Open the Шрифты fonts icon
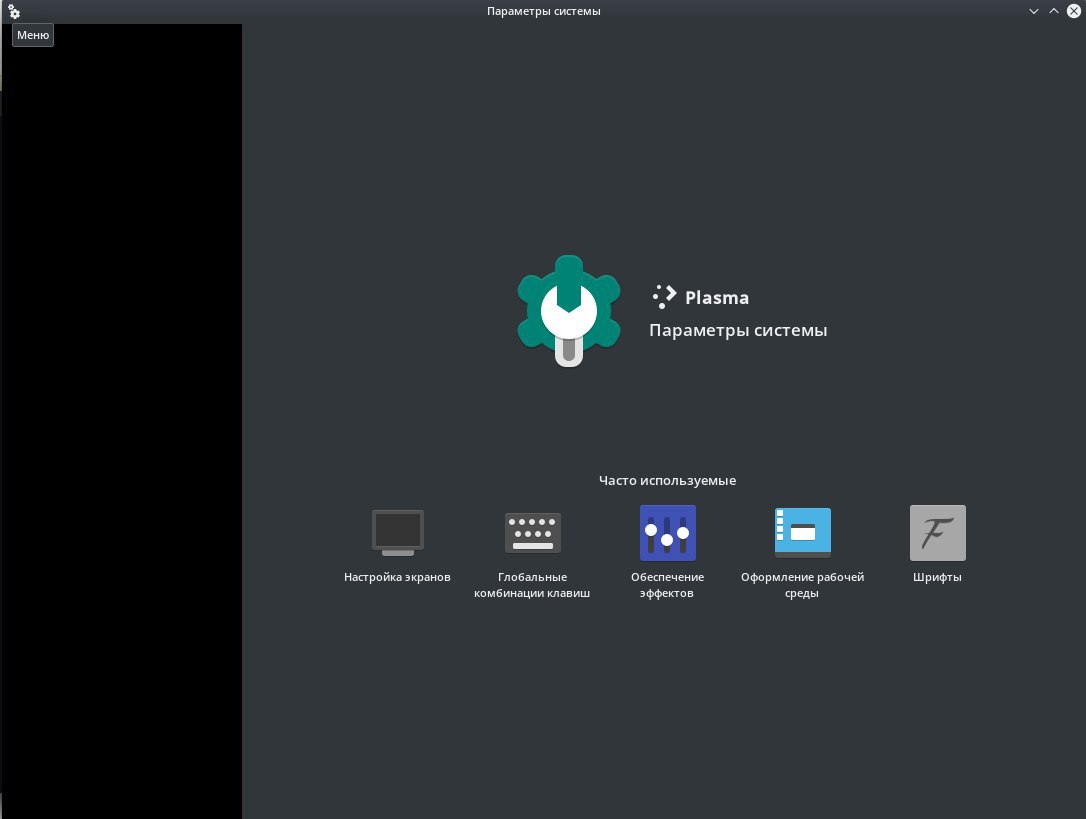The width and height of the screenshot is (1086, 819). [937, 533]
